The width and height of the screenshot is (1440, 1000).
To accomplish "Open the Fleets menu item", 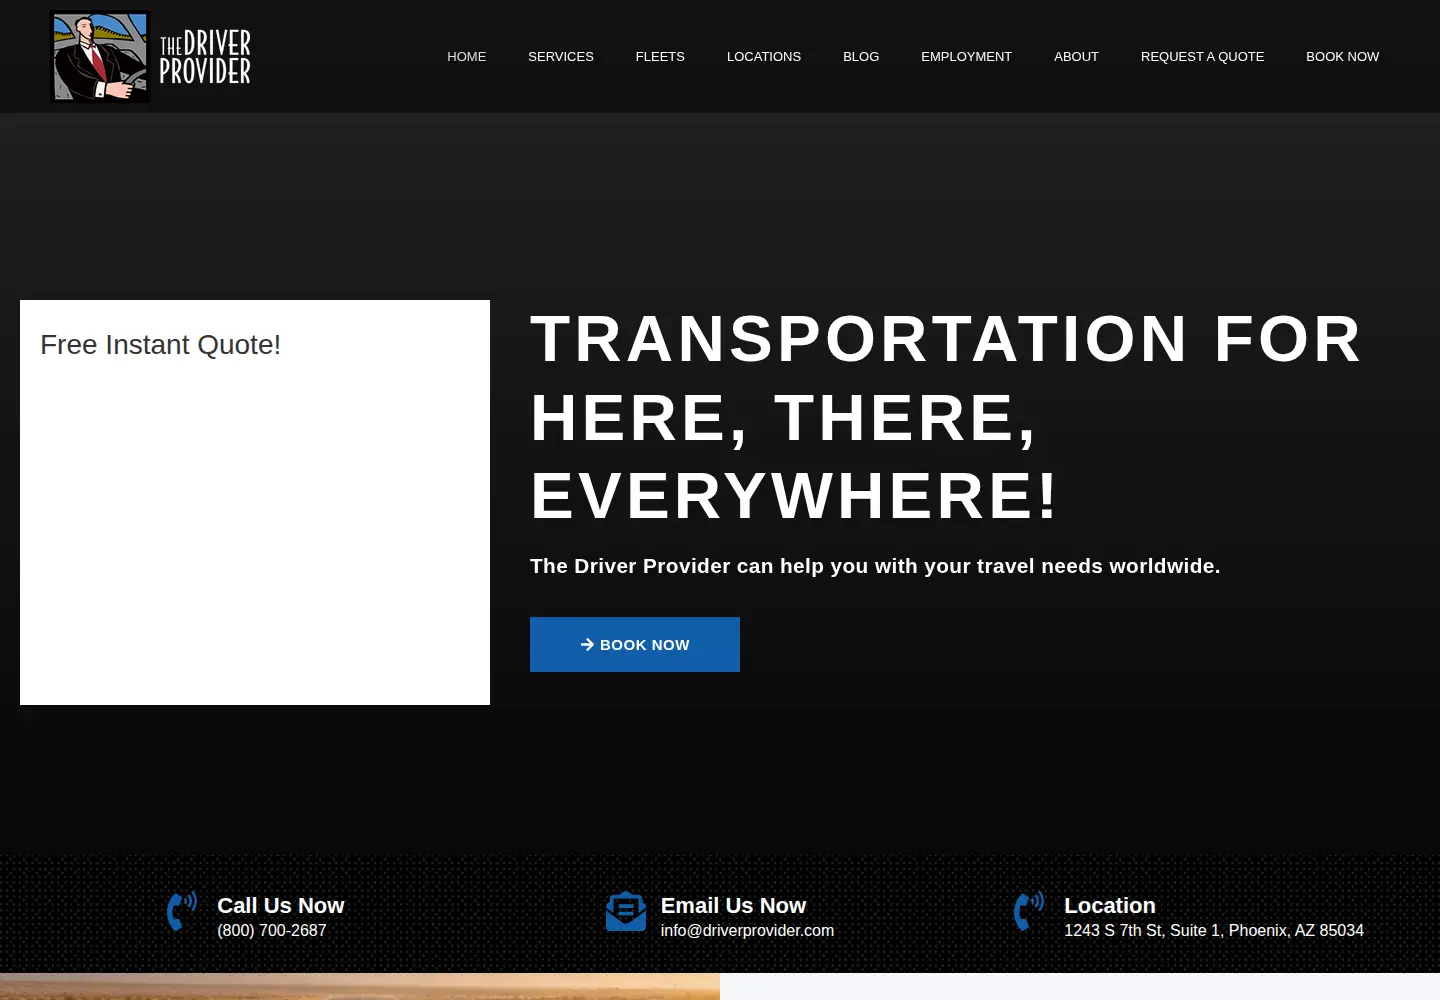I will click(660, 57).
